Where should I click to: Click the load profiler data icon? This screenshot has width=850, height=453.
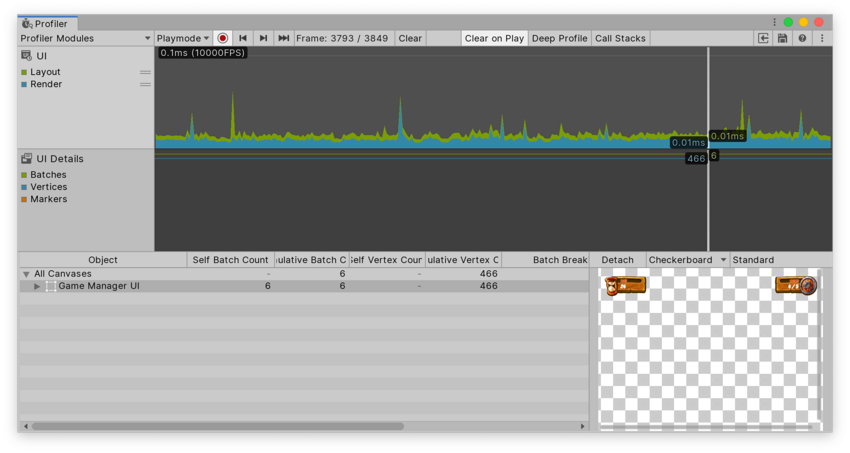click(763, 38)
